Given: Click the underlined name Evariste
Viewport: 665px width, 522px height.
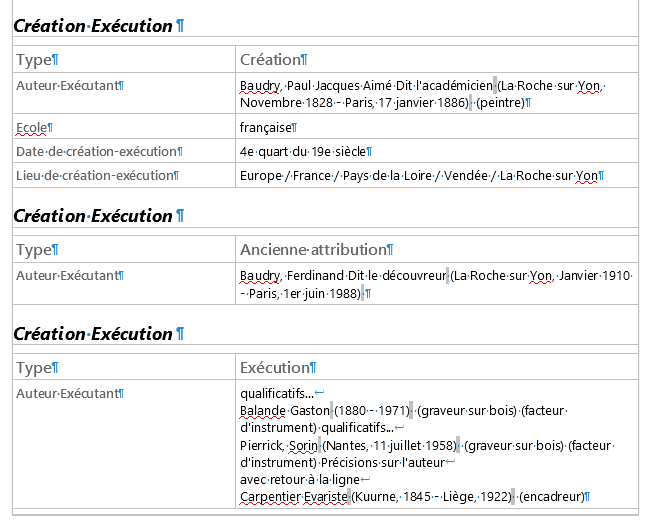Looking at the screenshot, I should pos(325,497).
